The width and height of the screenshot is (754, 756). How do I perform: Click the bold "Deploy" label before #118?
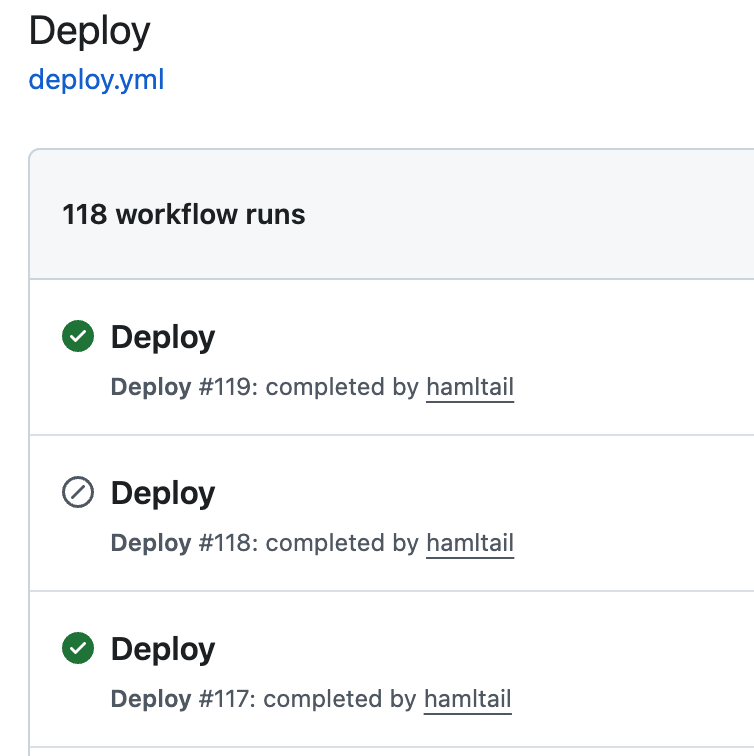click(x=150, y=543)
